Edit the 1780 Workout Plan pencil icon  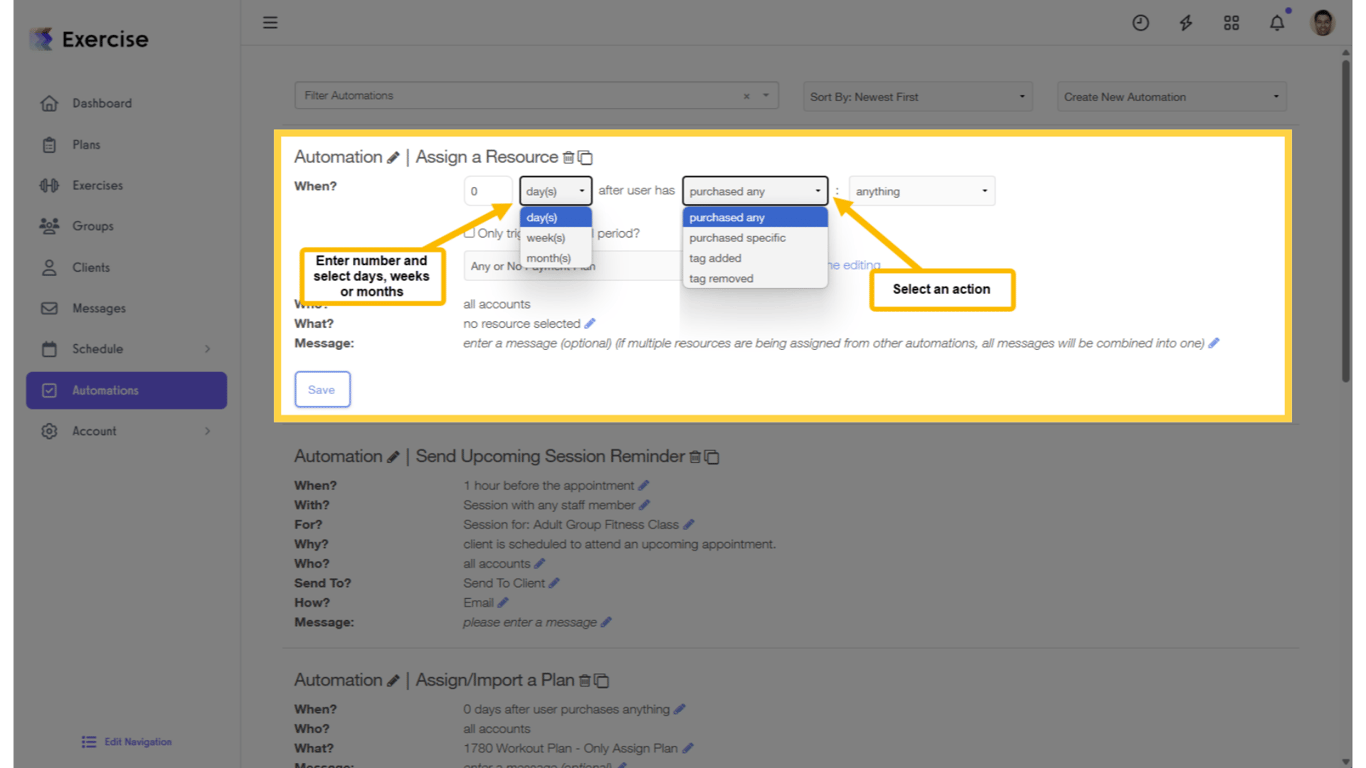tap(690, 748)
